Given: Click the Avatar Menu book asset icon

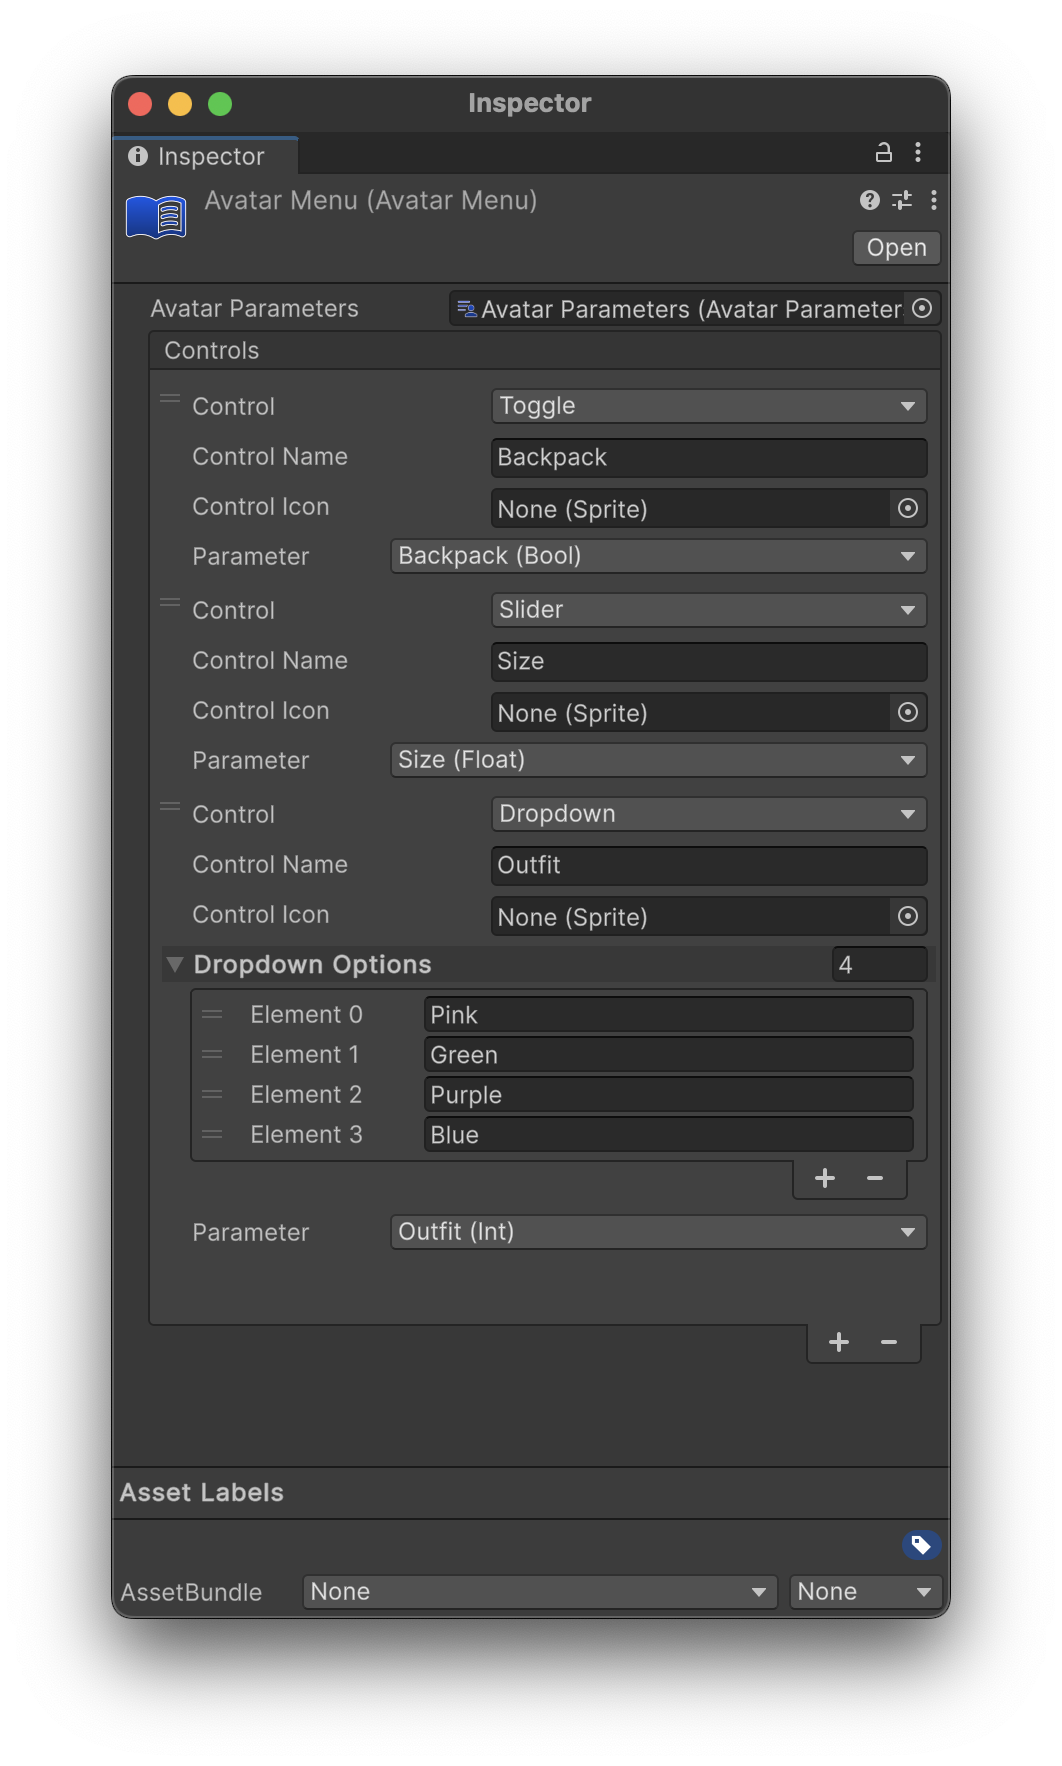Looking at the screenshot, I should pos(156,217).
